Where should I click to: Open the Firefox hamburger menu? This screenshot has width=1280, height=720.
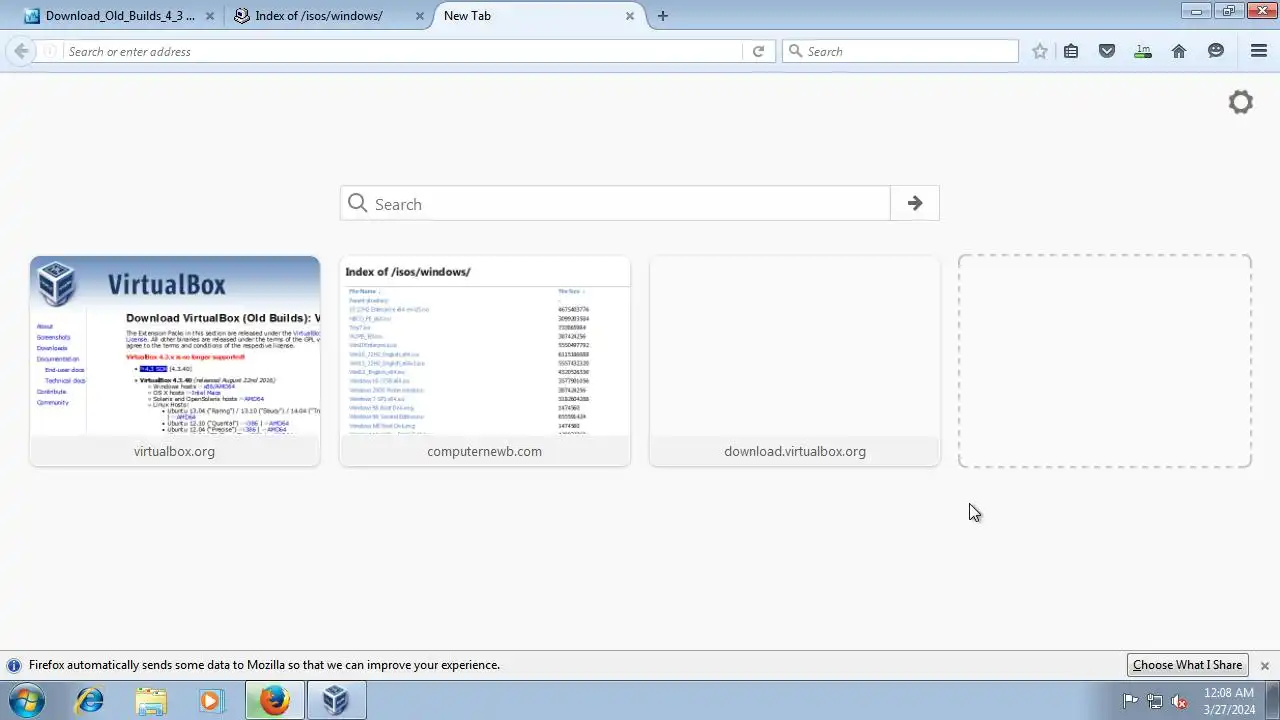(x=1259, y=51)
